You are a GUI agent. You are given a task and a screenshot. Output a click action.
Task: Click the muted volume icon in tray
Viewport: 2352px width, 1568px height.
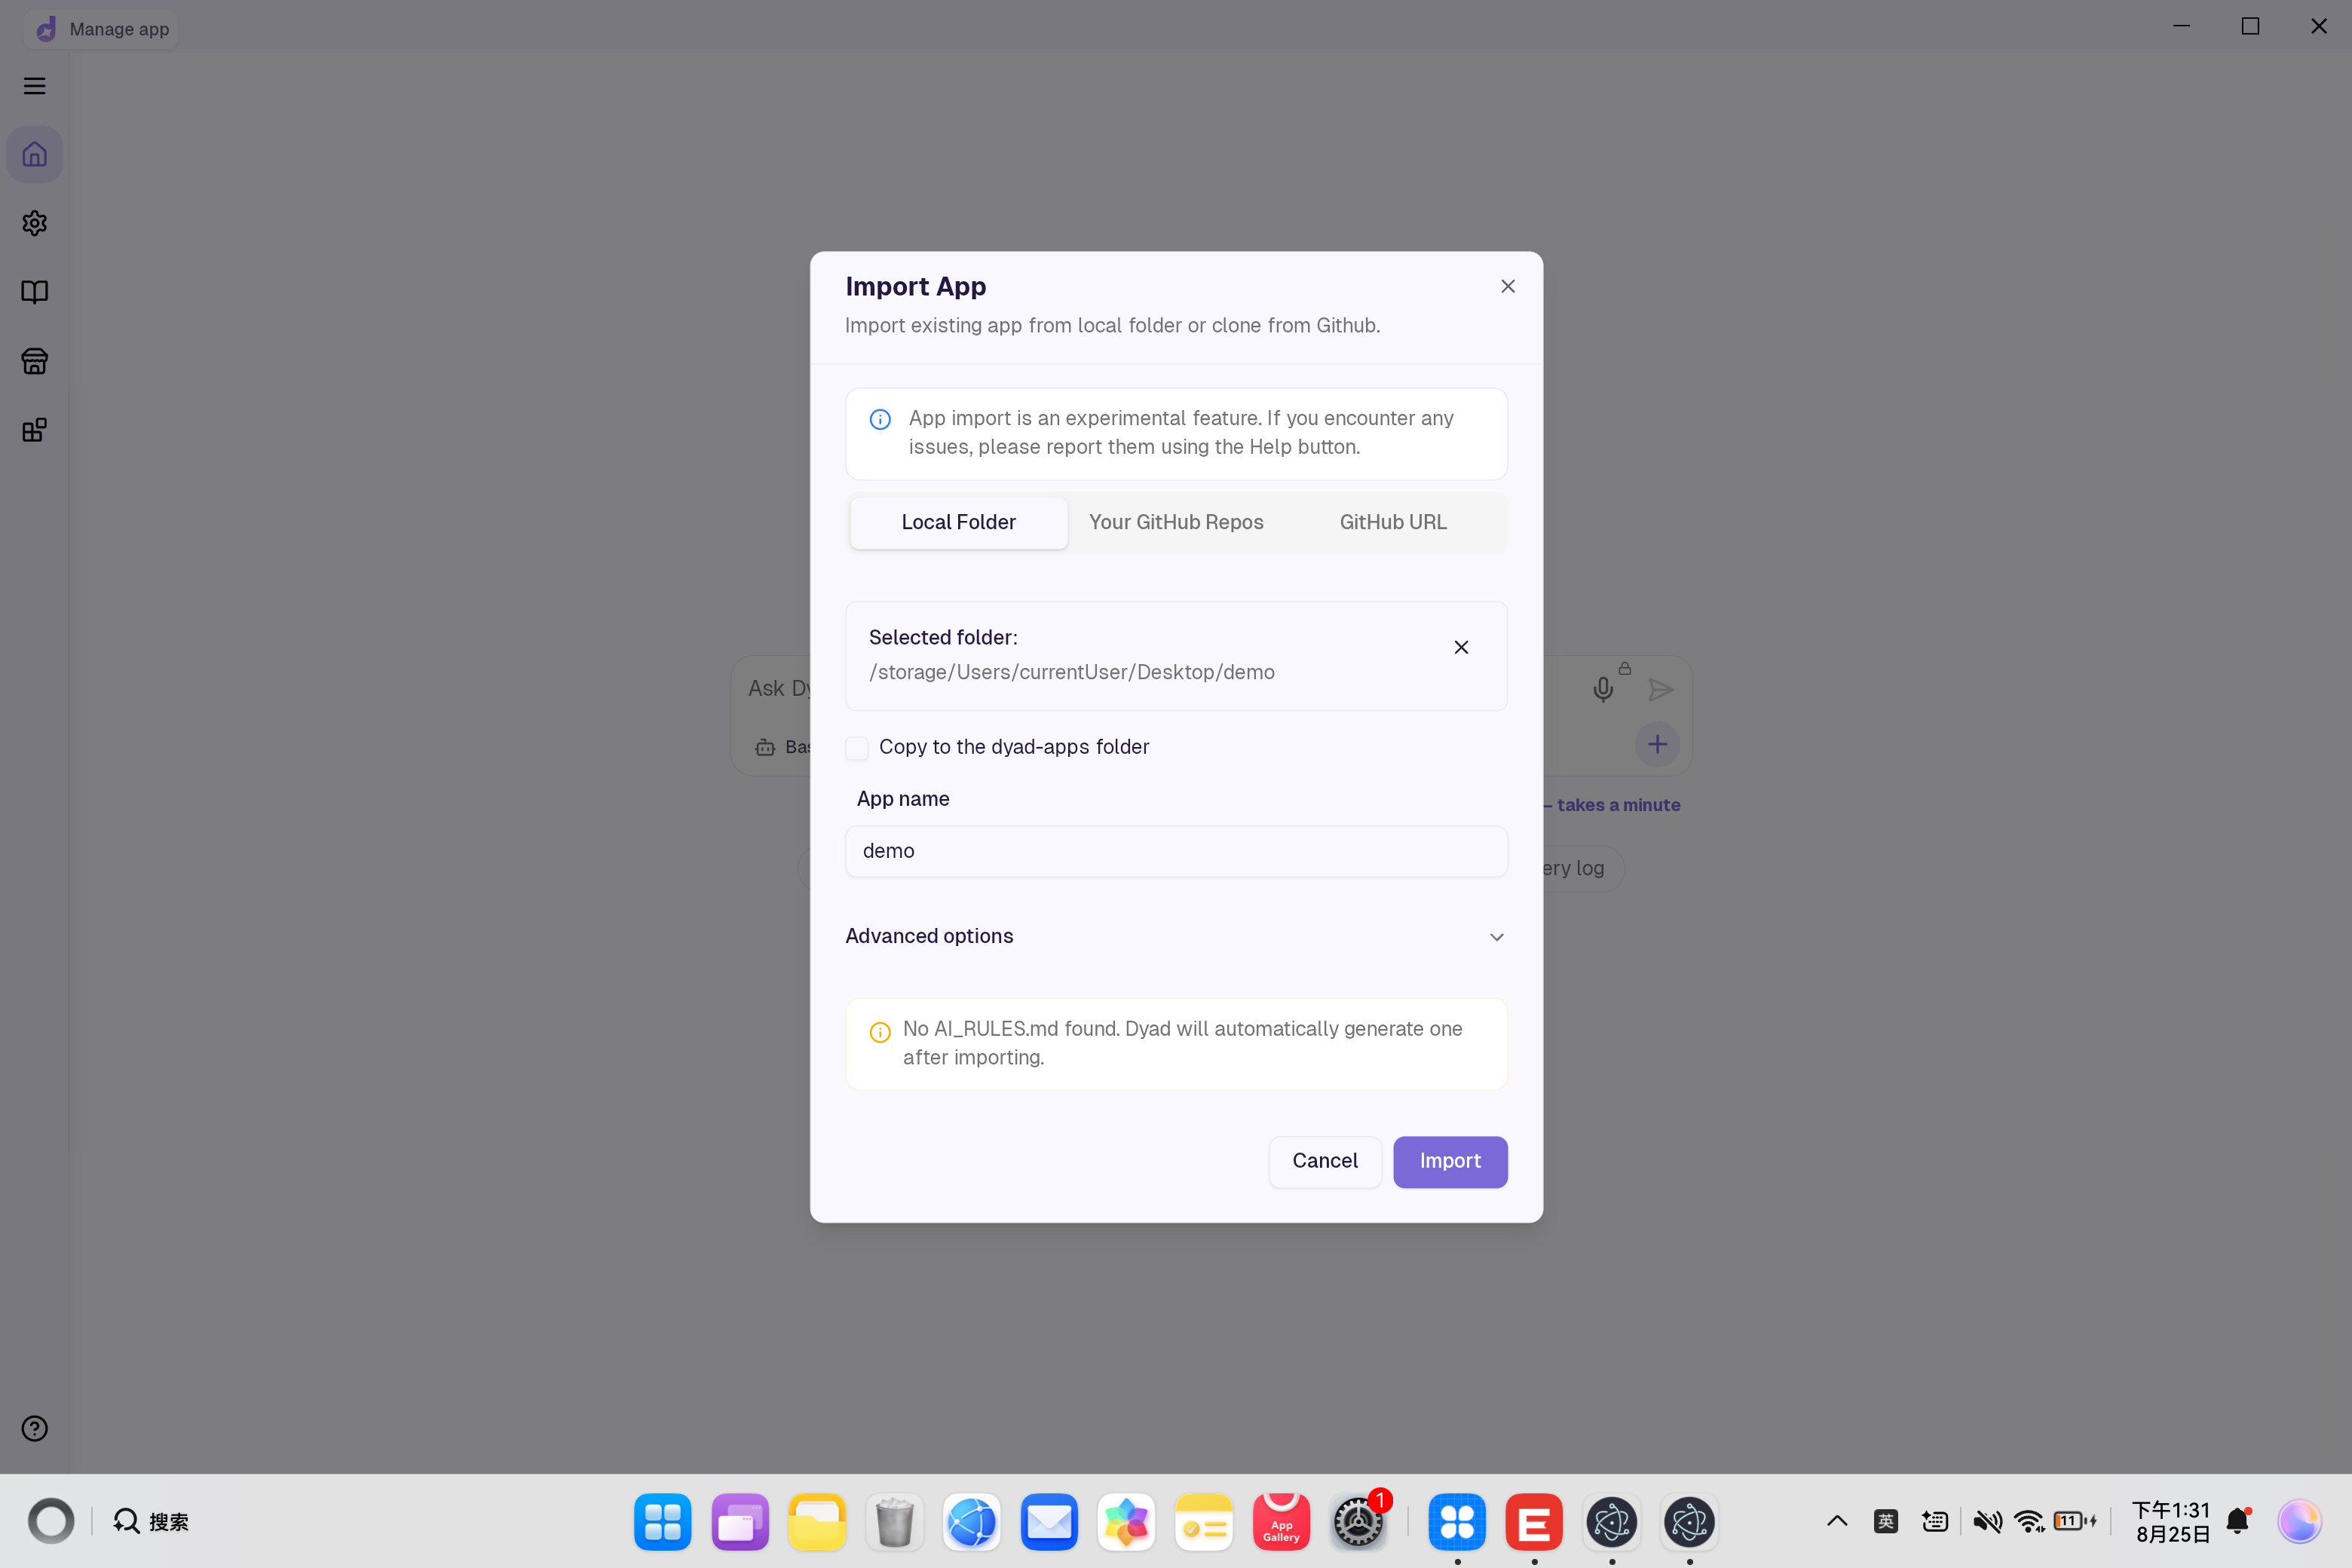tap(1987, 1522)
